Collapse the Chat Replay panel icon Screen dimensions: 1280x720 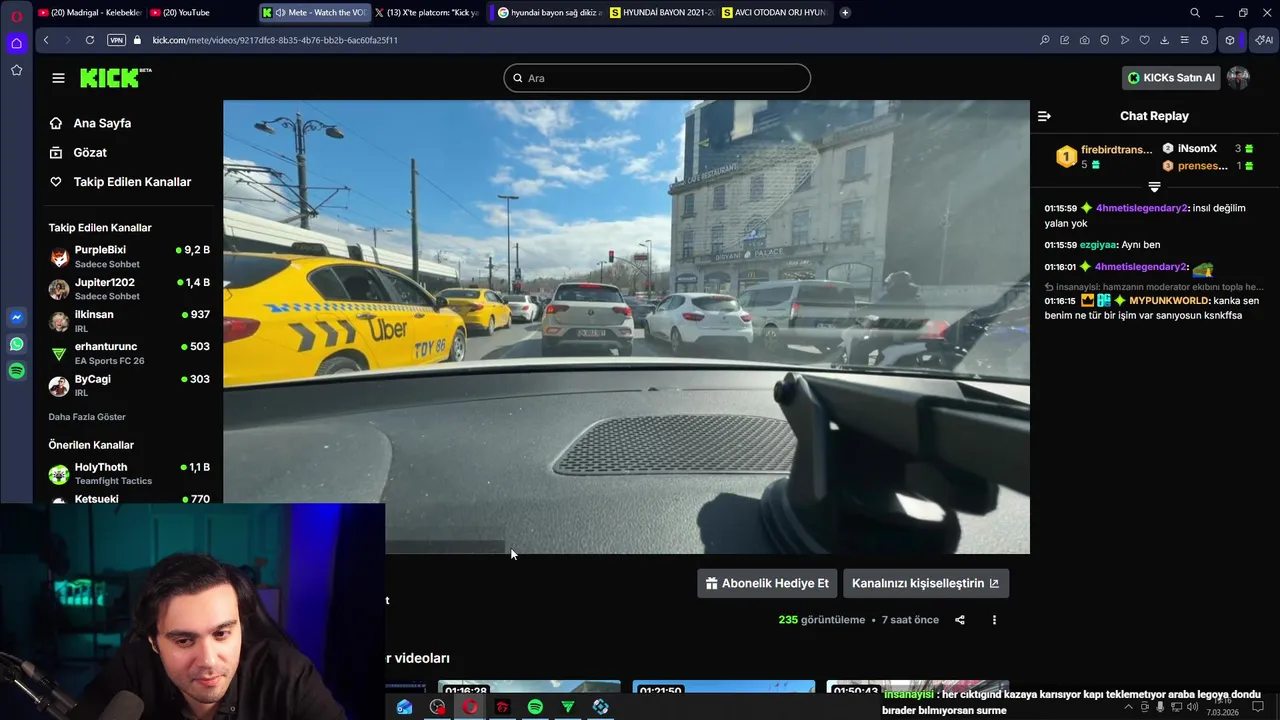1044,116
